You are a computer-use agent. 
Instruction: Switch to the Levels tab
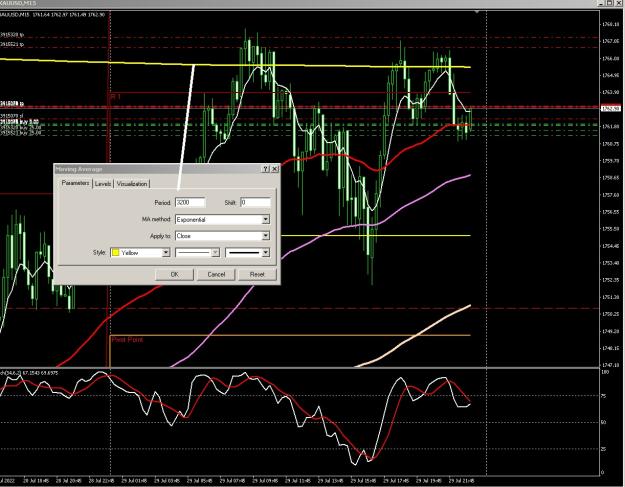[x=103, y=184]
